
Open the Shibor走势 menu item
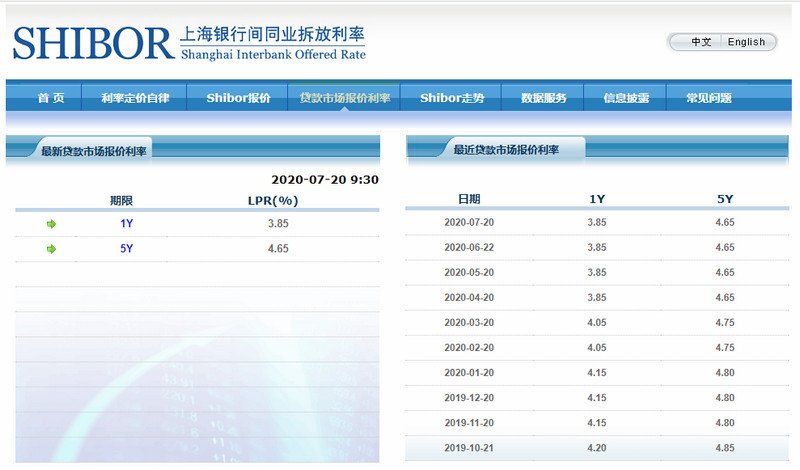pyautogui.click(x=452, y=98)
